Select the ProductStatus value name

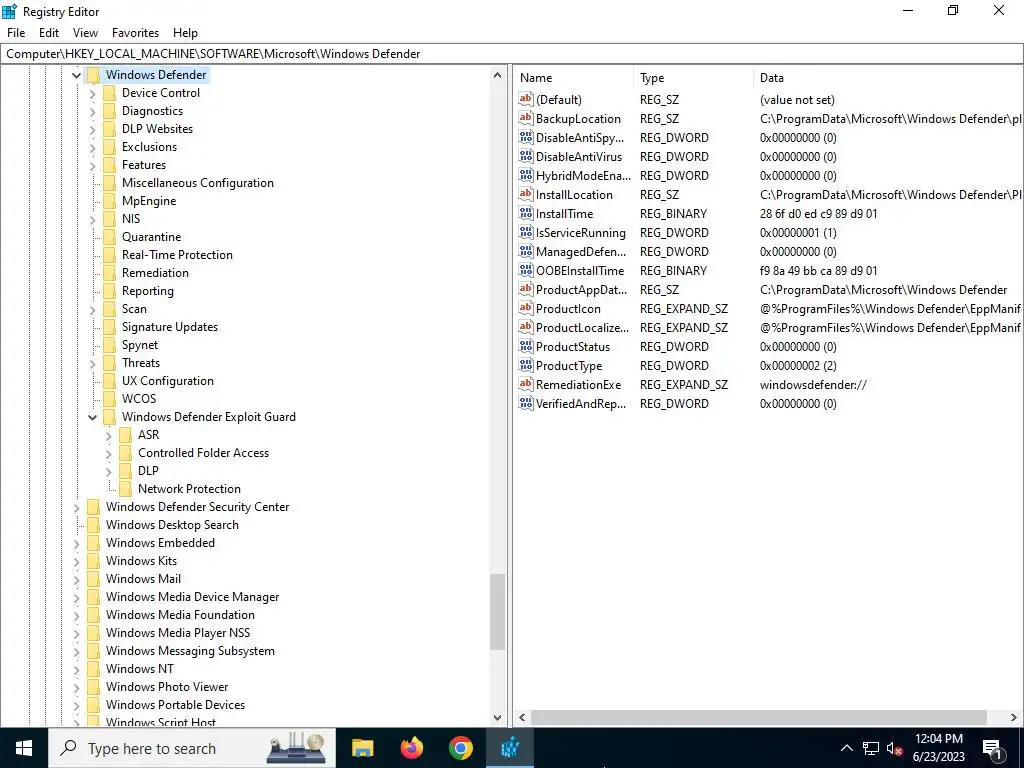[x=573, y=347]
